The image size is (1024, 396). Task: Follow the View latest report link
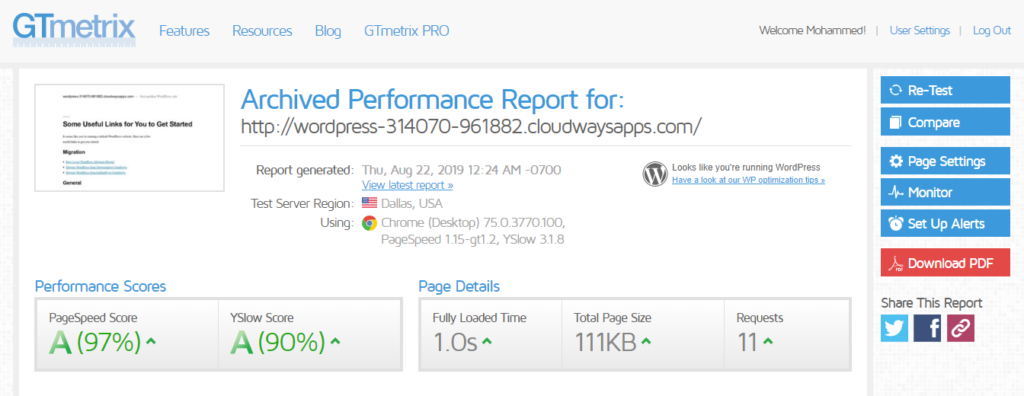tap(408, 185)
